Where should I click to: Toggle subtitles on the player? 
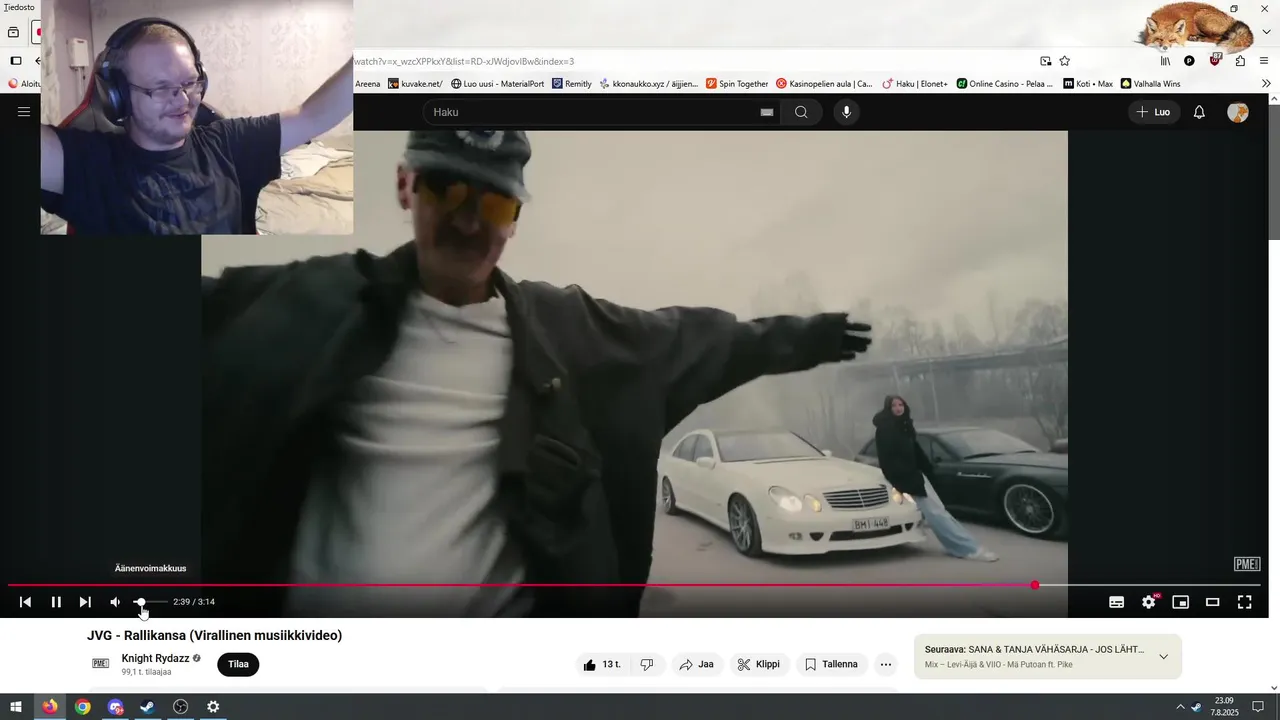[1116, 602]
